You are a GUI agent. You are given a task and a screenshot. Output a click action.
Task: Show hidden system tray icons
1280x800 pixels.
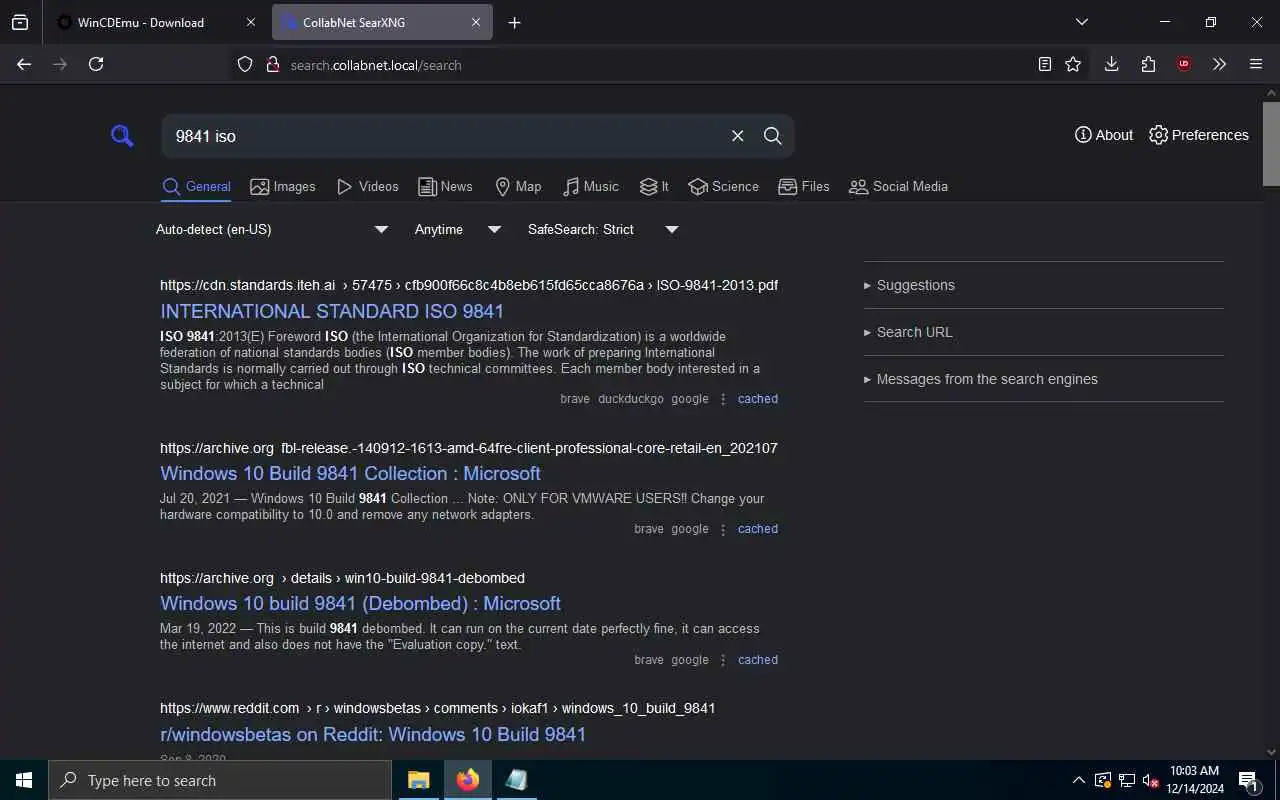[1078, 780]
